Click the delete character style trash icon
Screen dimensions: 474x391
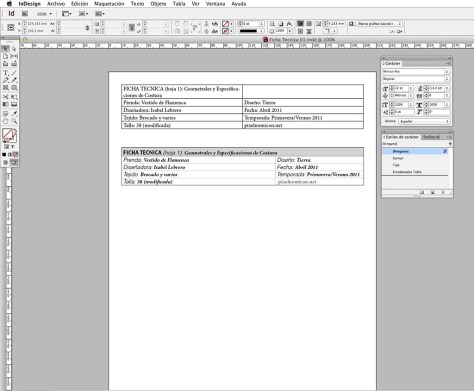(443, 193)
